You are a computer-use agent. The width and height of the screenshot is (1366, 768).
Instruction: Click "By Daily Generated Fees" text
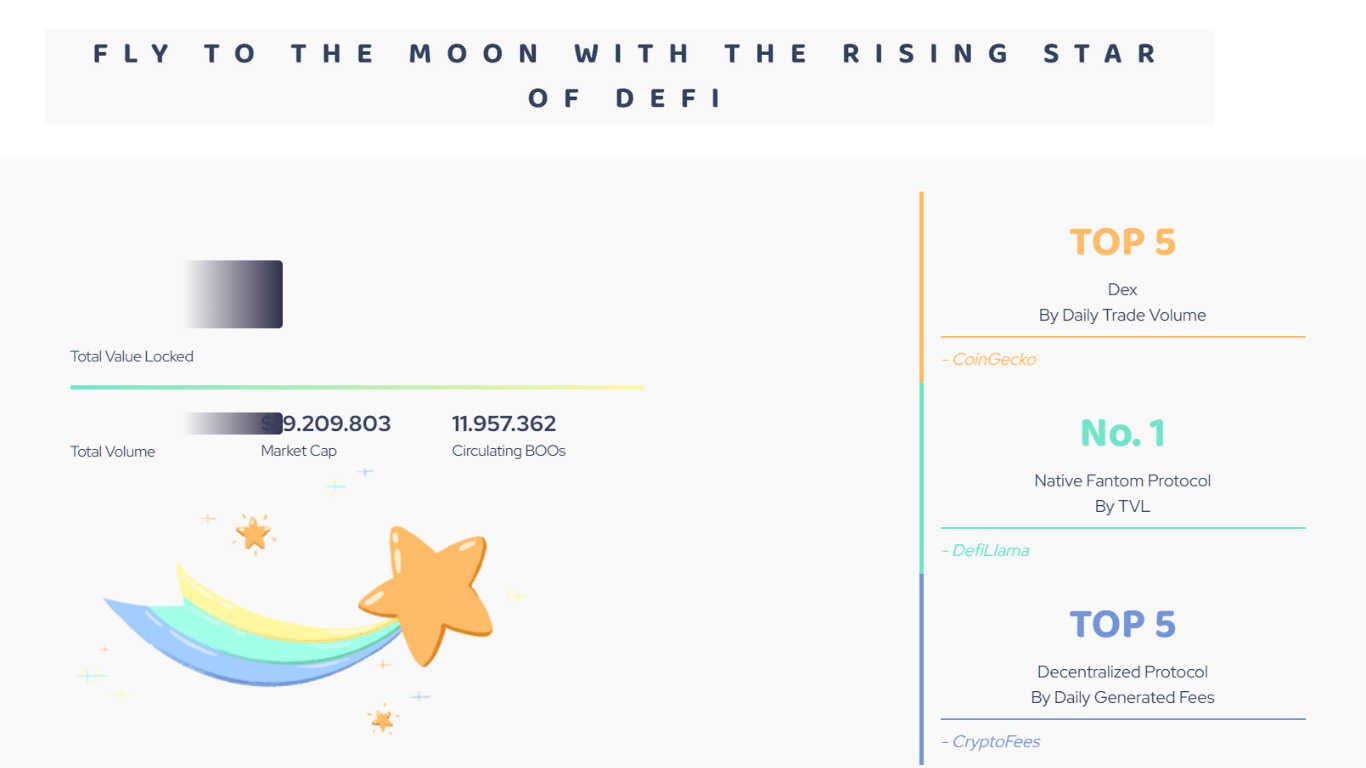click(x=1122, y=697)
